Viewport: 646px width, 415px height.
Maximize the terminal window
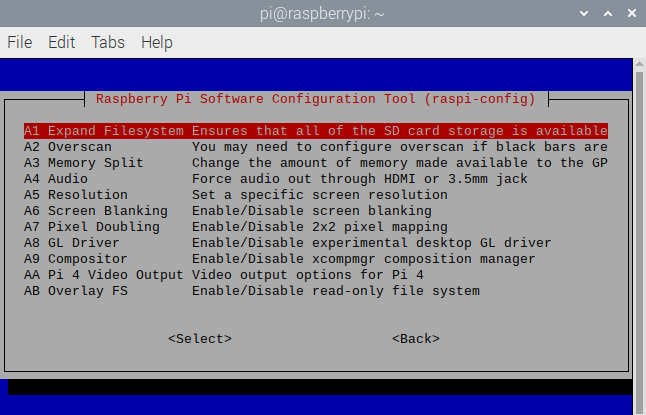[x=604, y=14]
